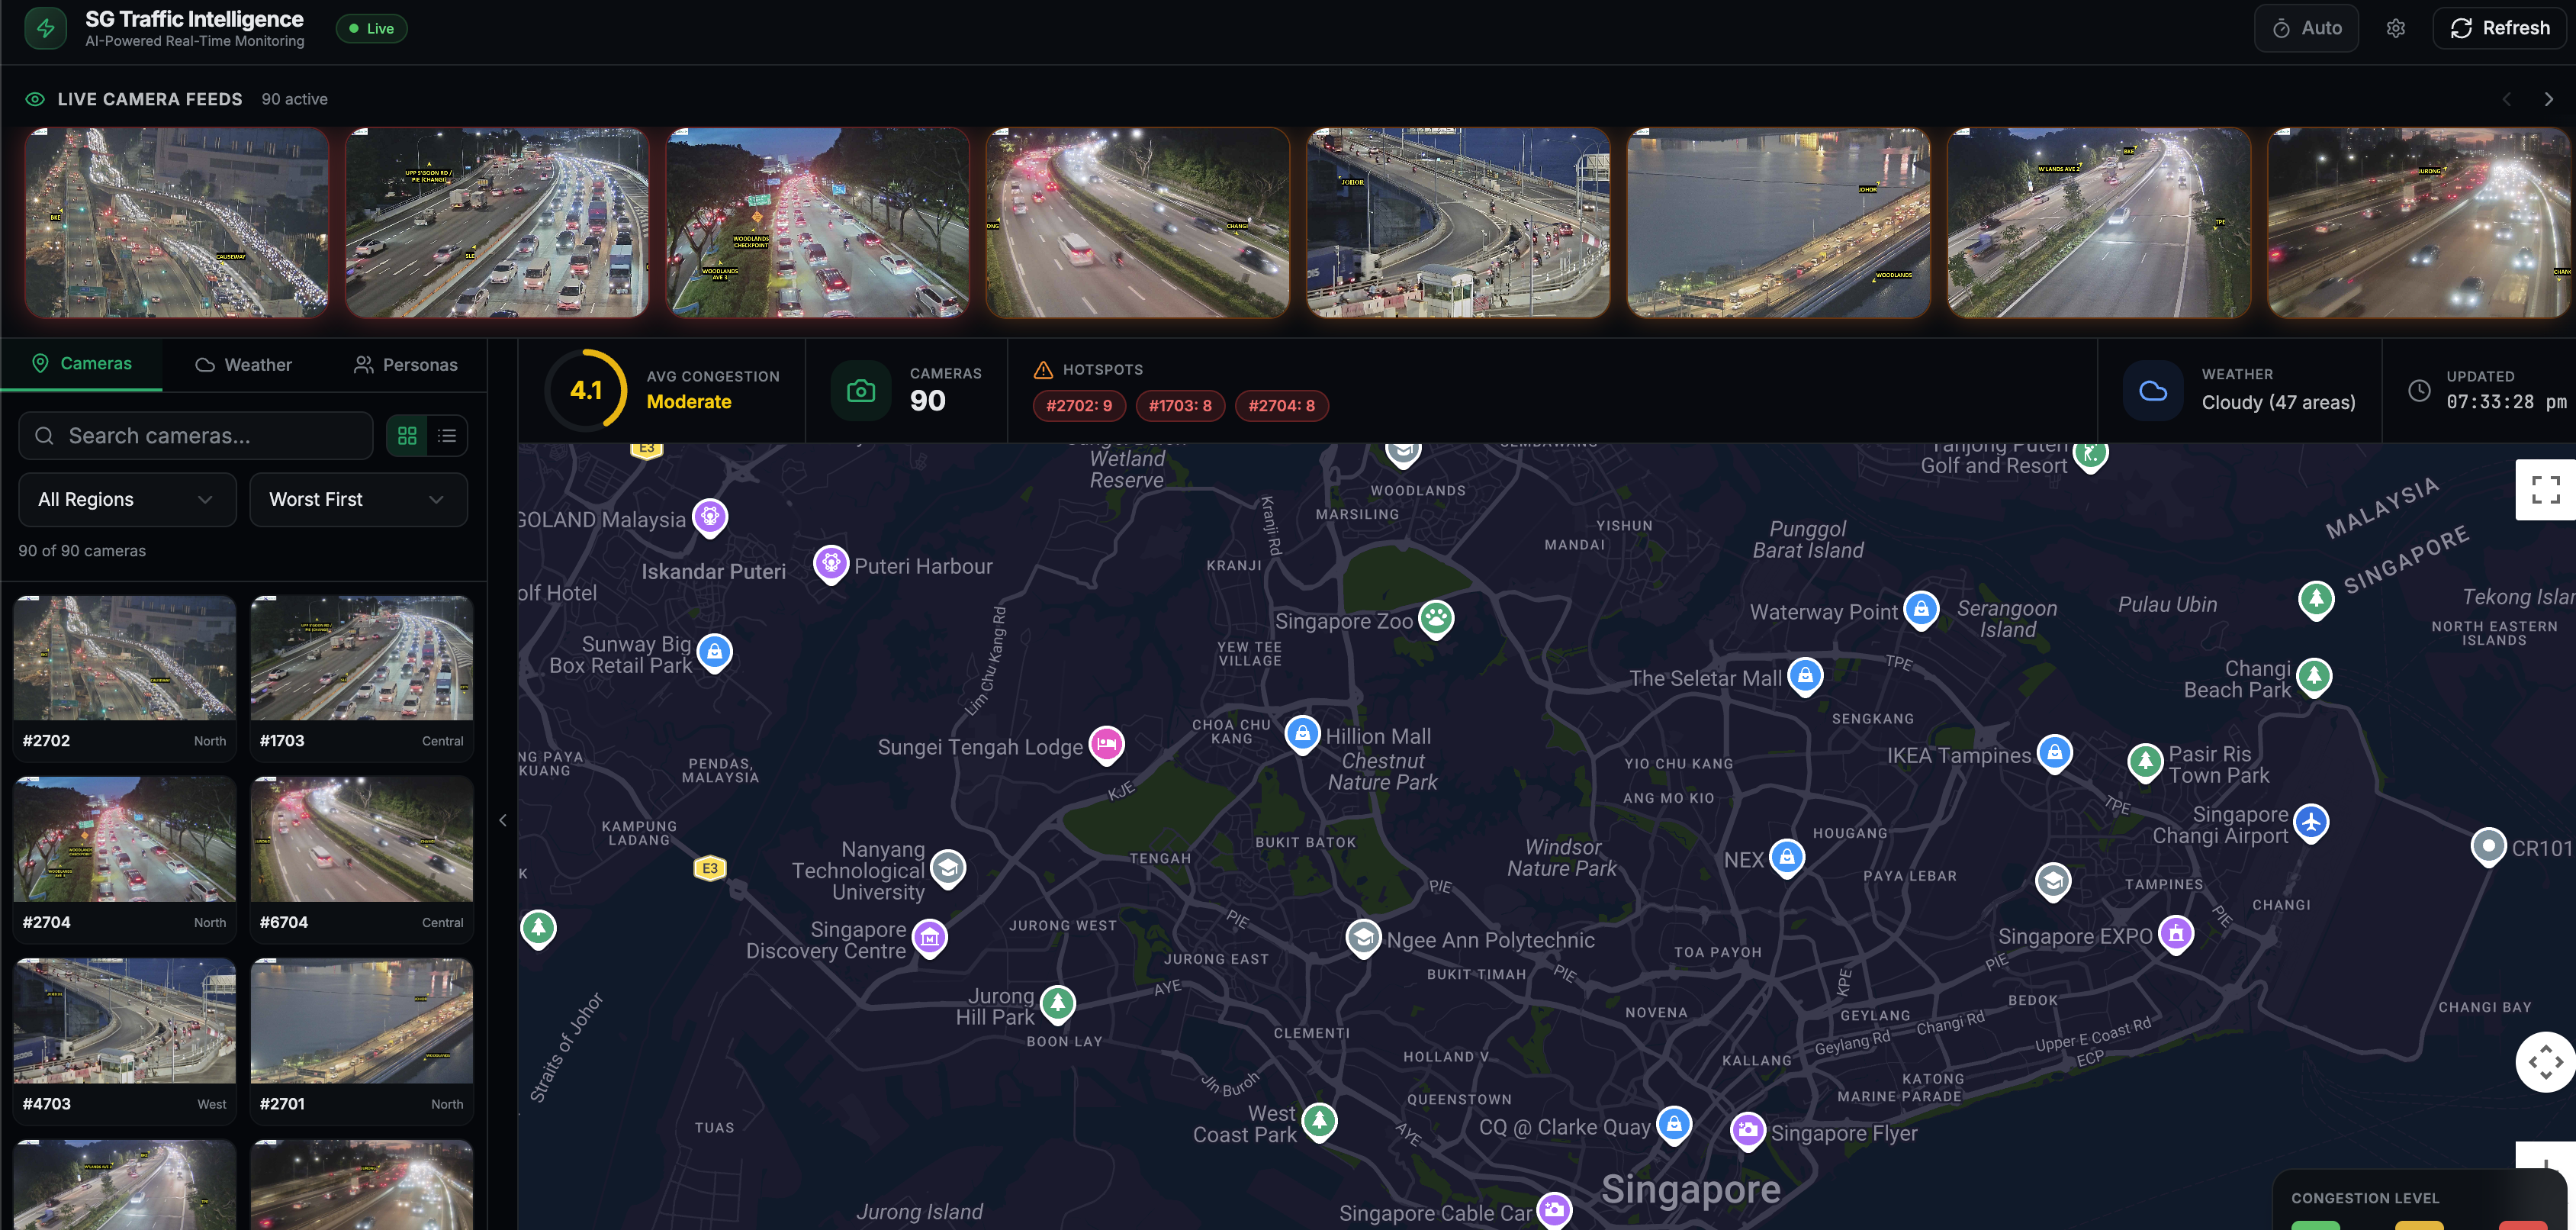Open camera #2704 card in sidebar
Screen dimensions: 2576x1230
tap(125, 860)
